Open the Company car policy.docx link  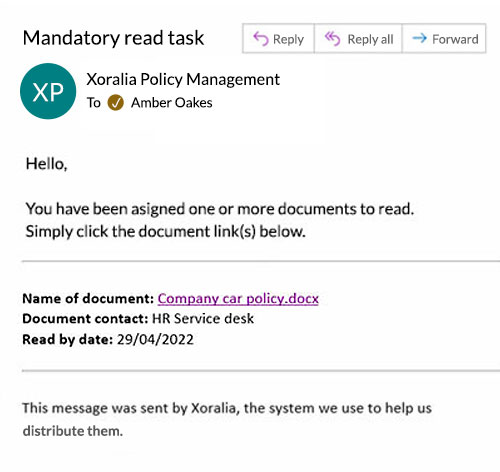[238, 298]
